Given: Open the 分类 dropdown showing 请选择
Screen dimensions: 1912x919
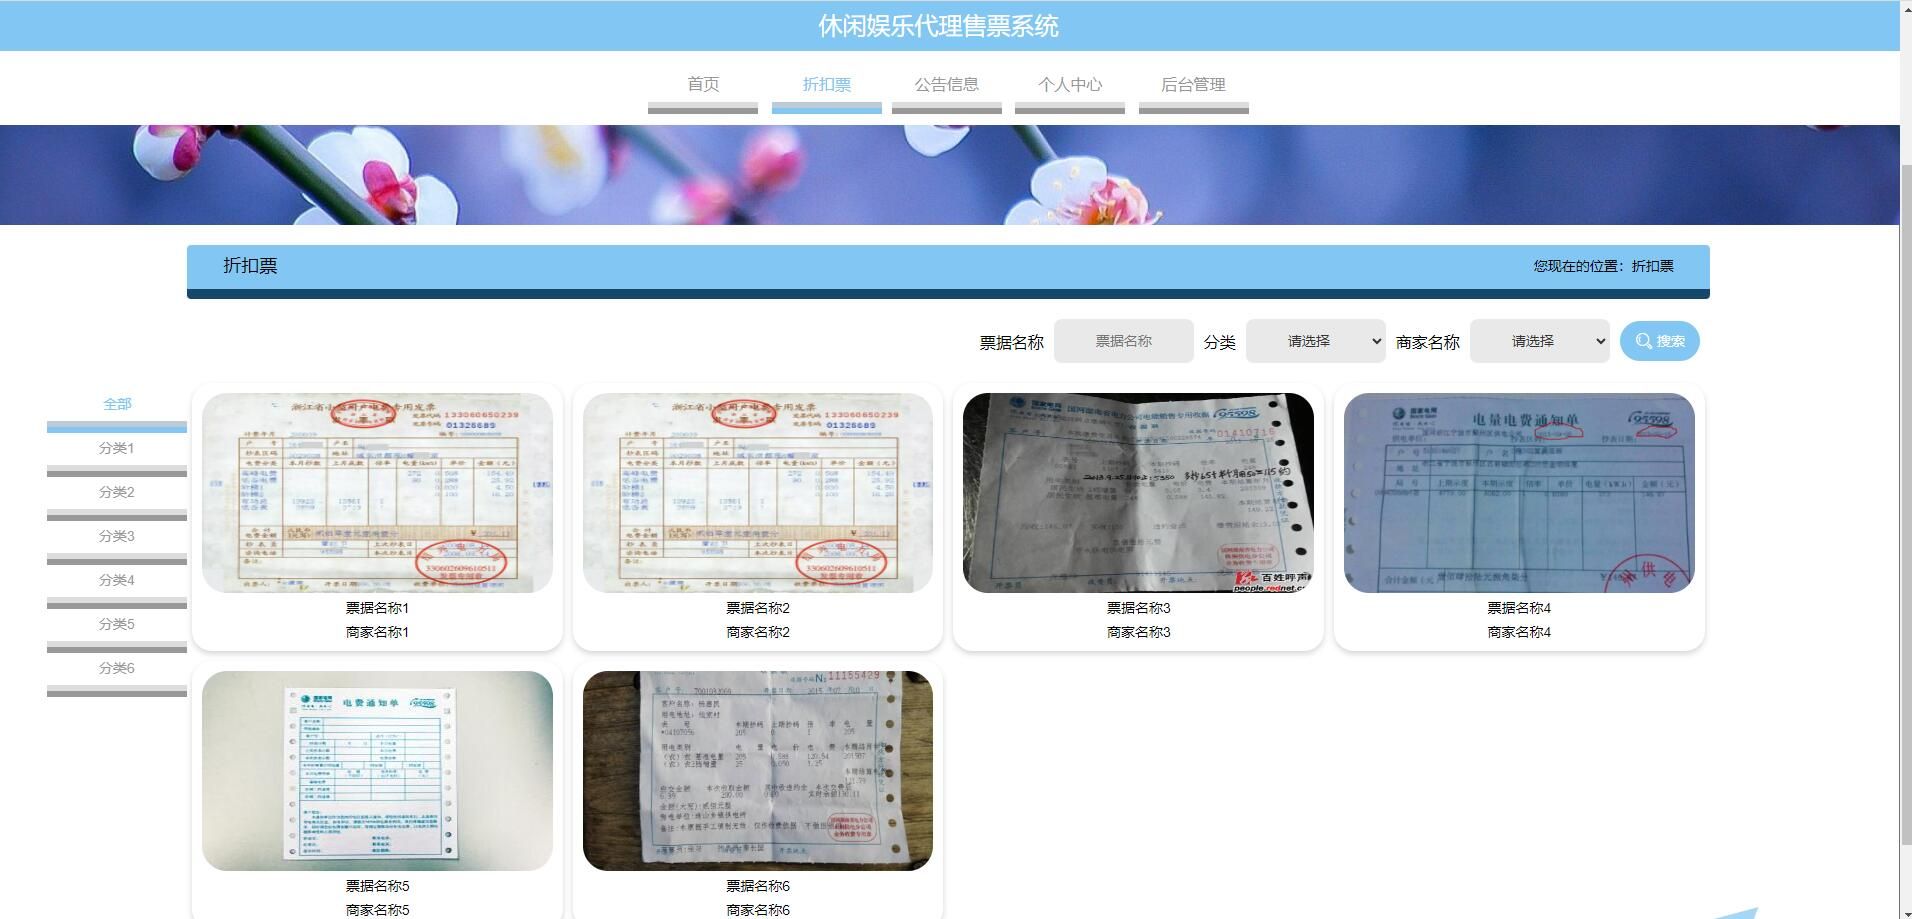Looking at the screenshot, I should click(1315, 341).
